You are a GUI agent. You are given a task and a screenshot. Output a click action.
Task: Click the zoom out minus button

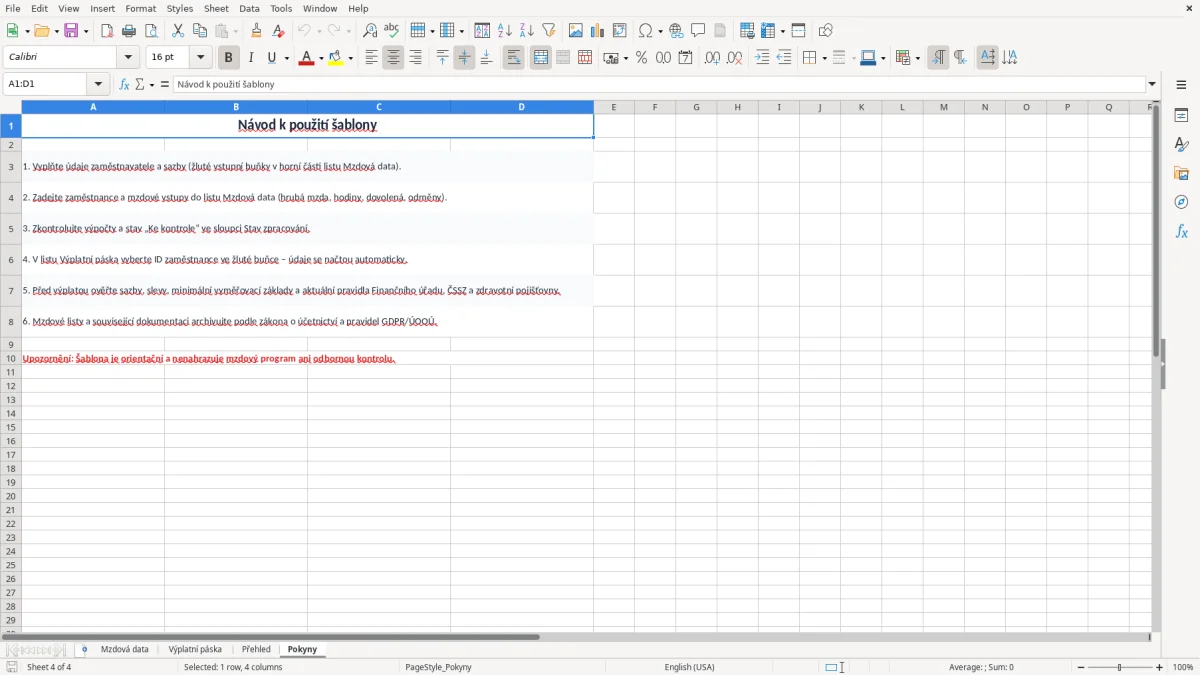pyautogui.click(x=1081, y=667)
